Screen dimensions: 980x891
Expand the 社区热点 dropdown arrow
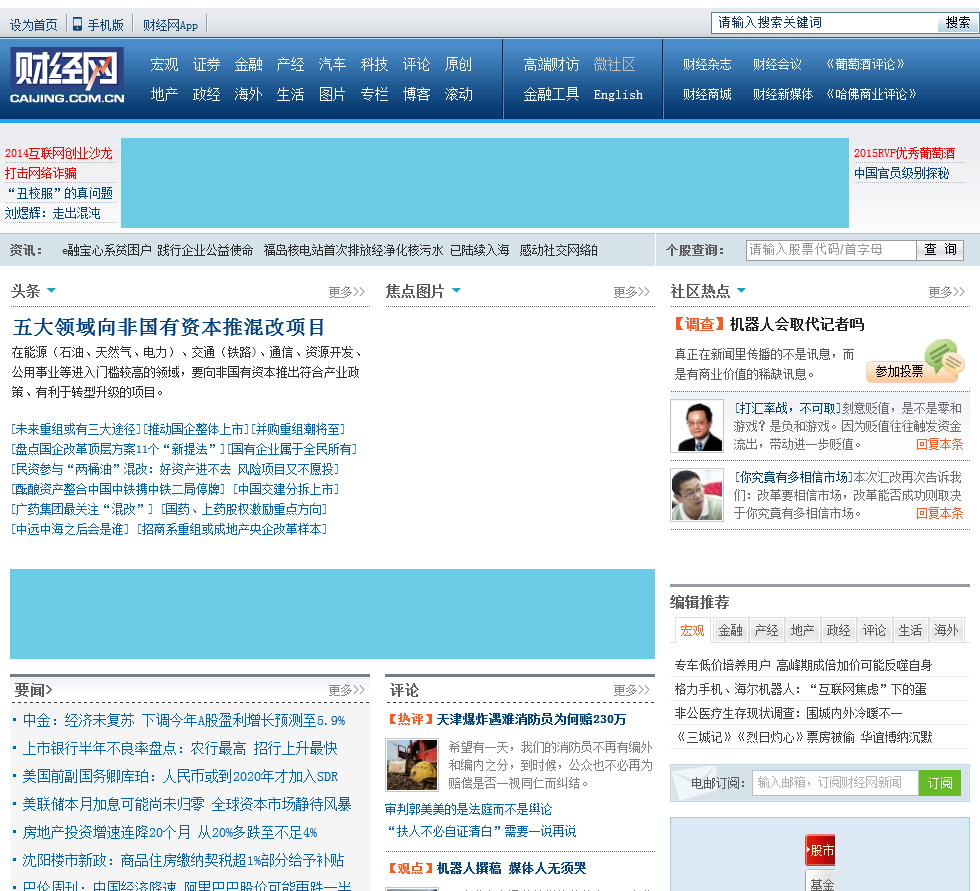(x=741, y=290)
